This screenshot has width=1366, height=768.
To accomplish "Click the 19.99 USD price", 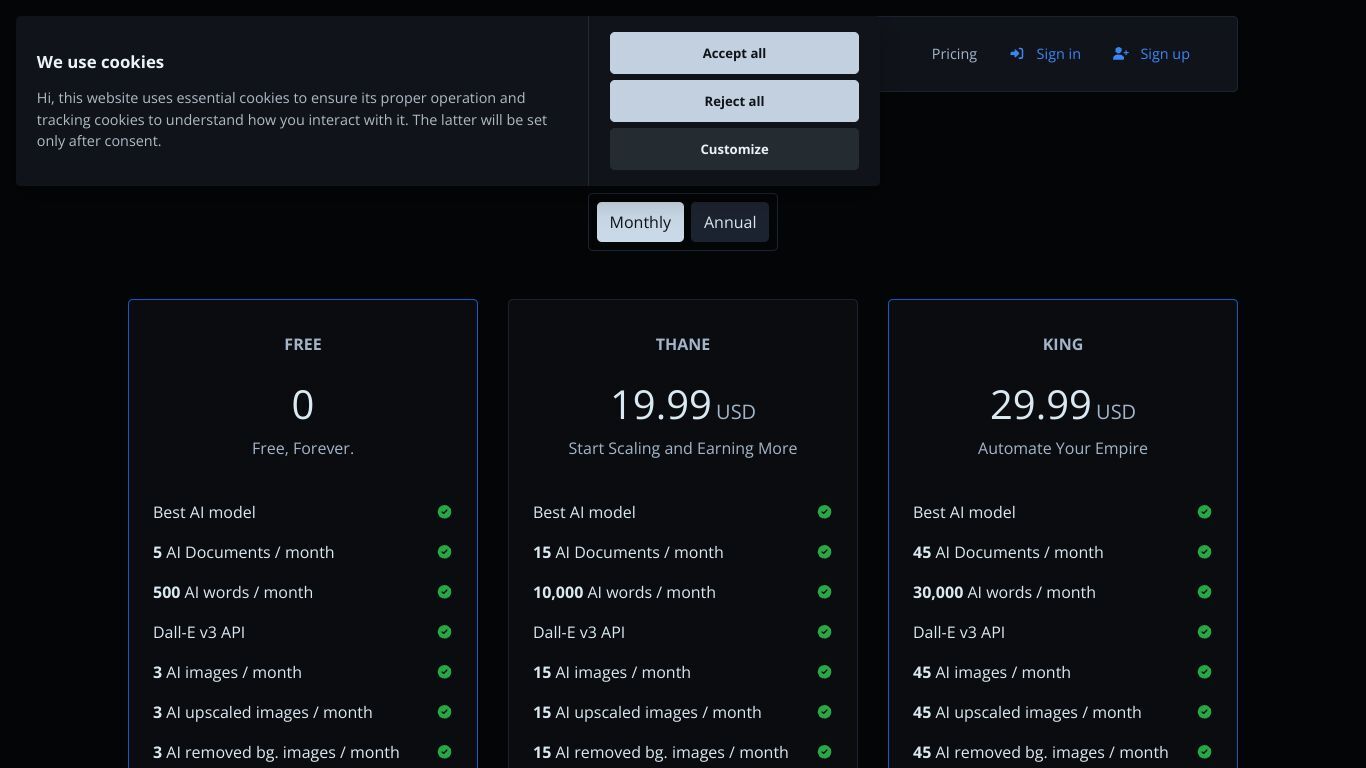I will point(683,405).
